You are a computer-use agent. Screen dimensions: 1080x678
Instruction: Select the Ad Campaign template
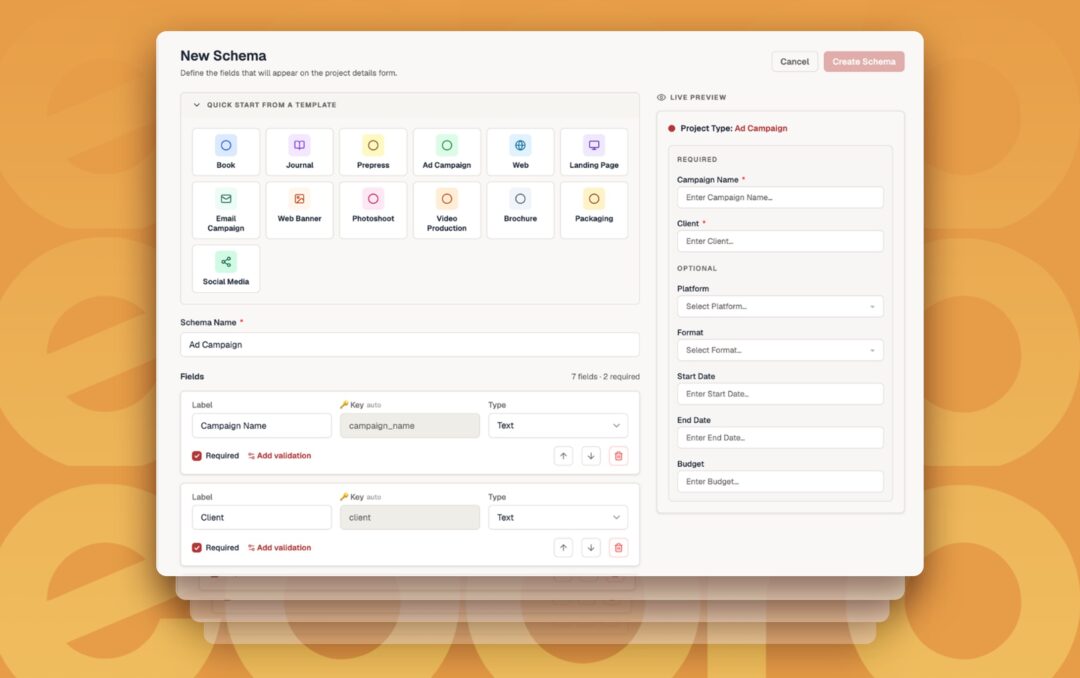(x=447, y=152)
